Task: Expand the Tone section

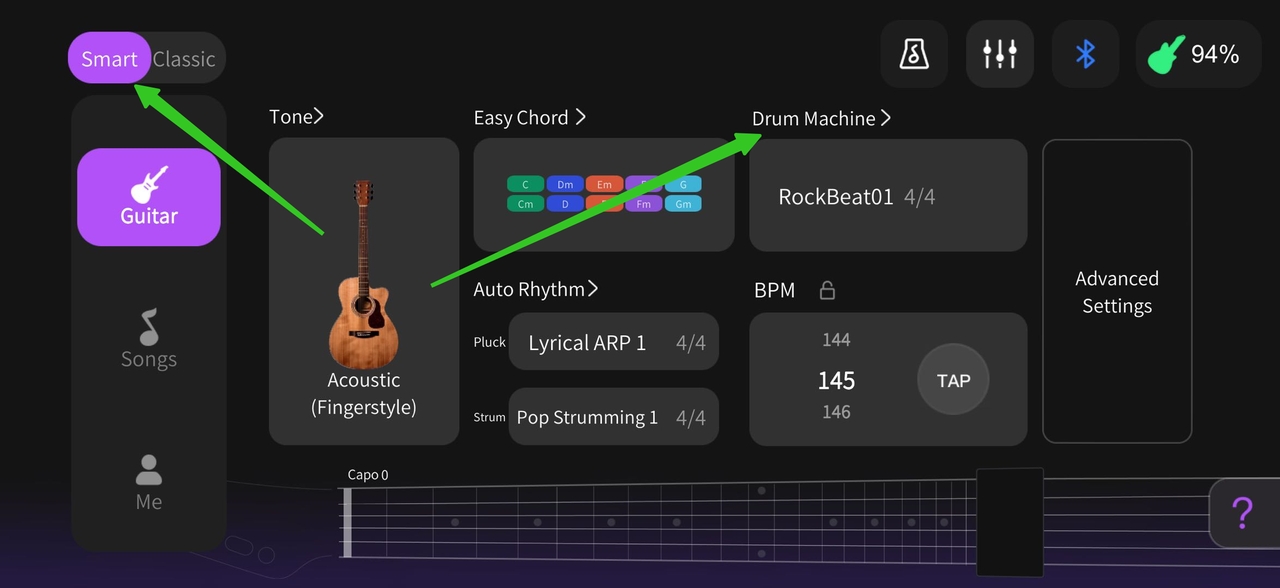Action: pyautogui.click(x=296, y=117)
